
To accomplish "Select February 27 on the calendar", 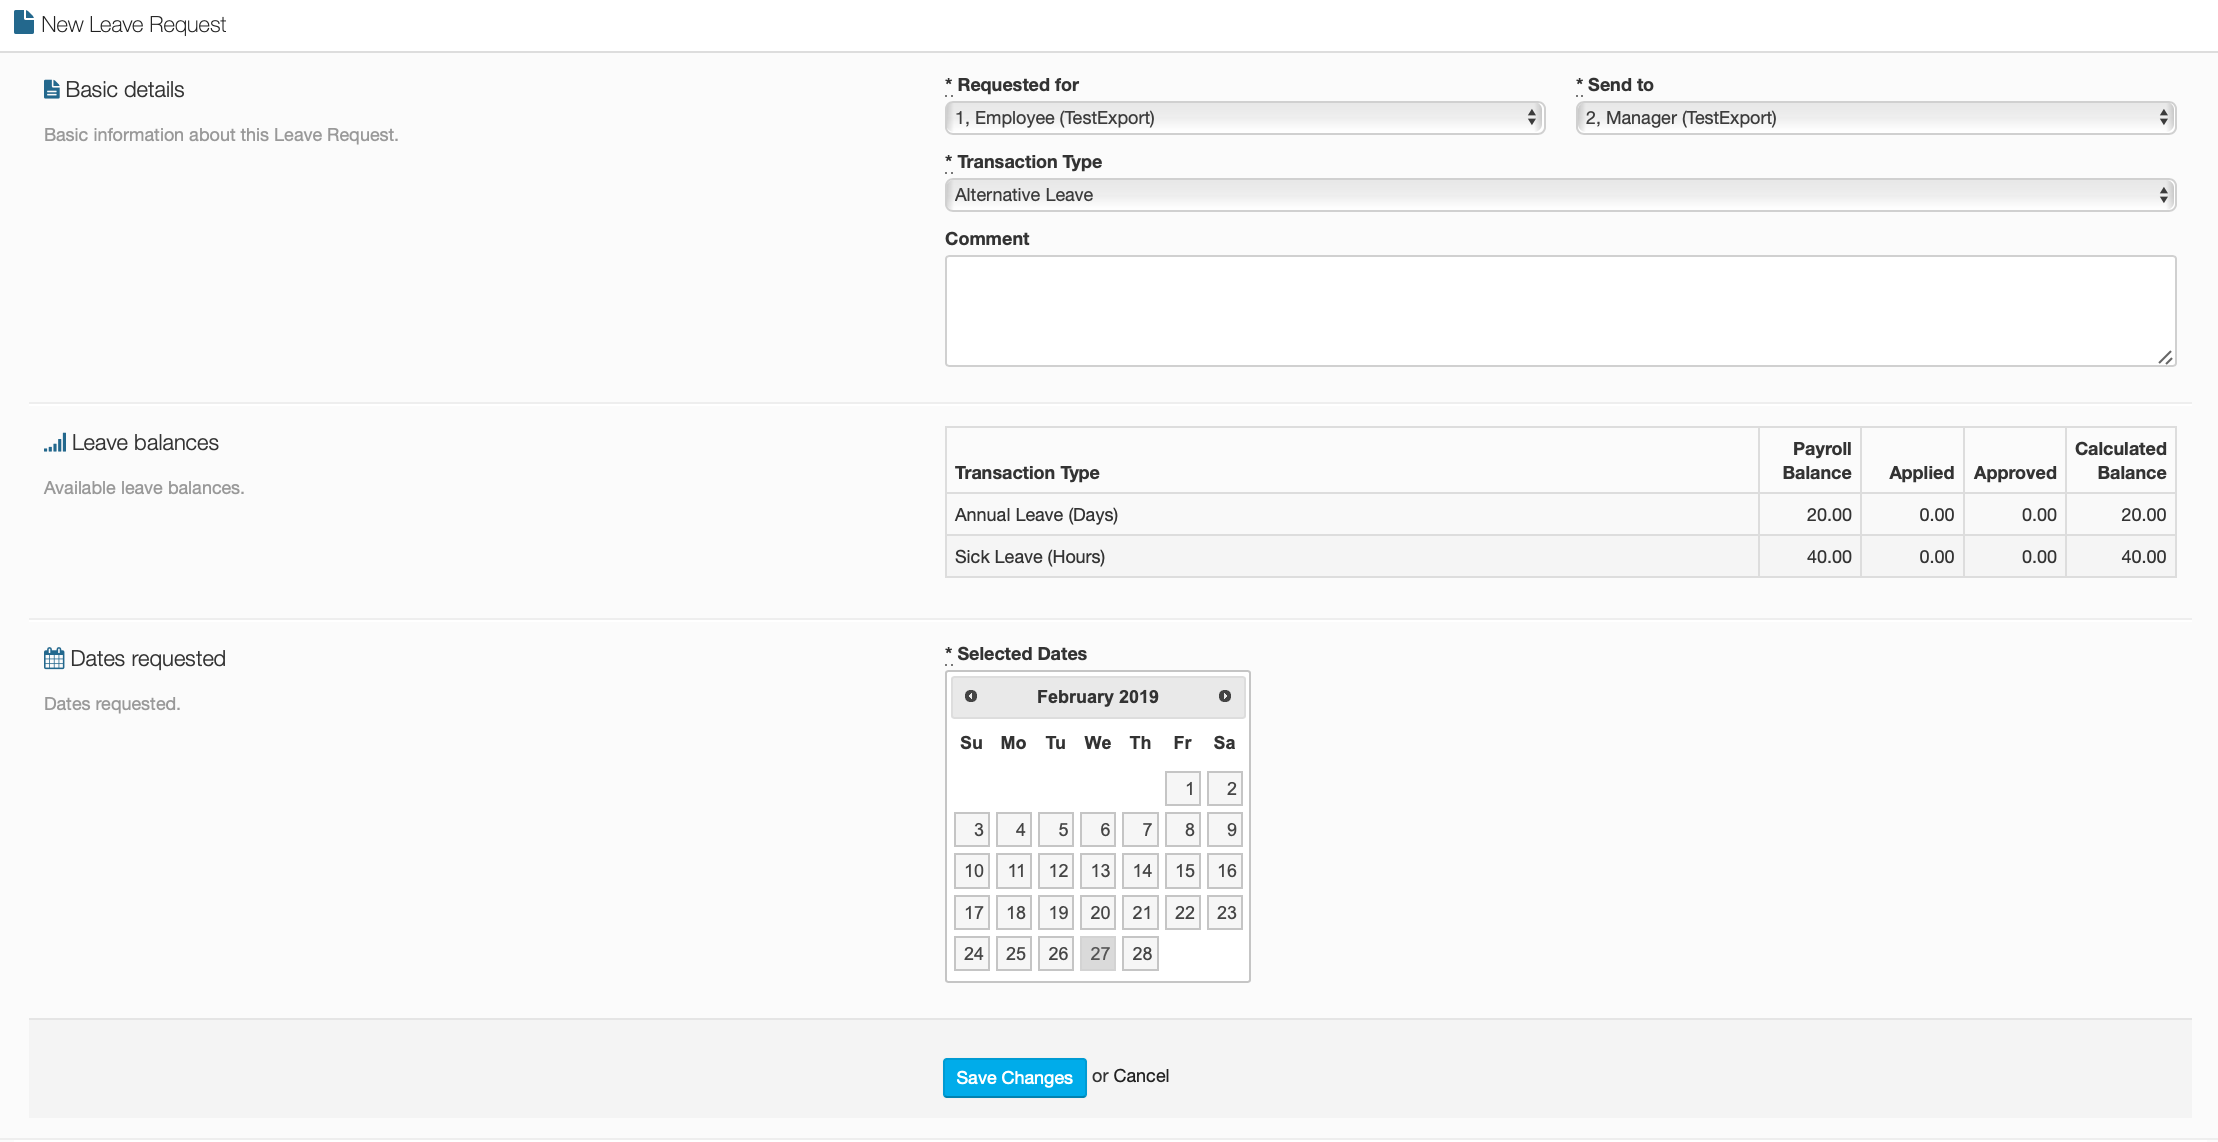I will tap(1098, 954).
